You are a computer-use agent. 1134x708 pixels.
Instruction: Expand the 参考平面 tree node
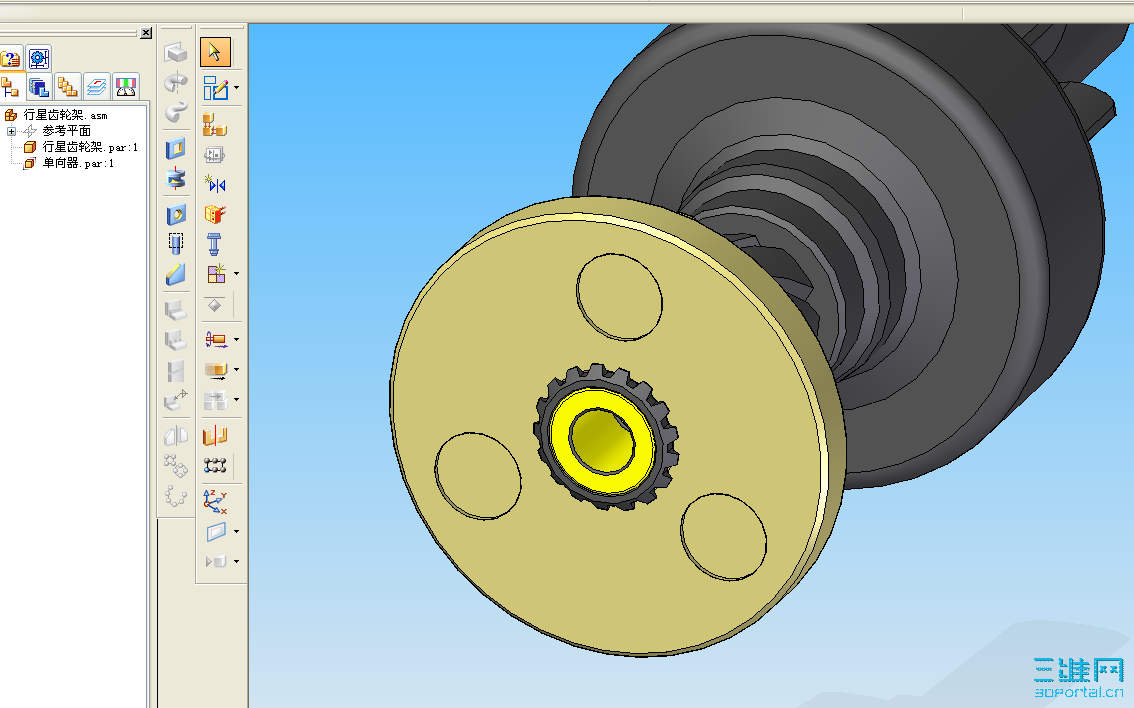[11, 132]
